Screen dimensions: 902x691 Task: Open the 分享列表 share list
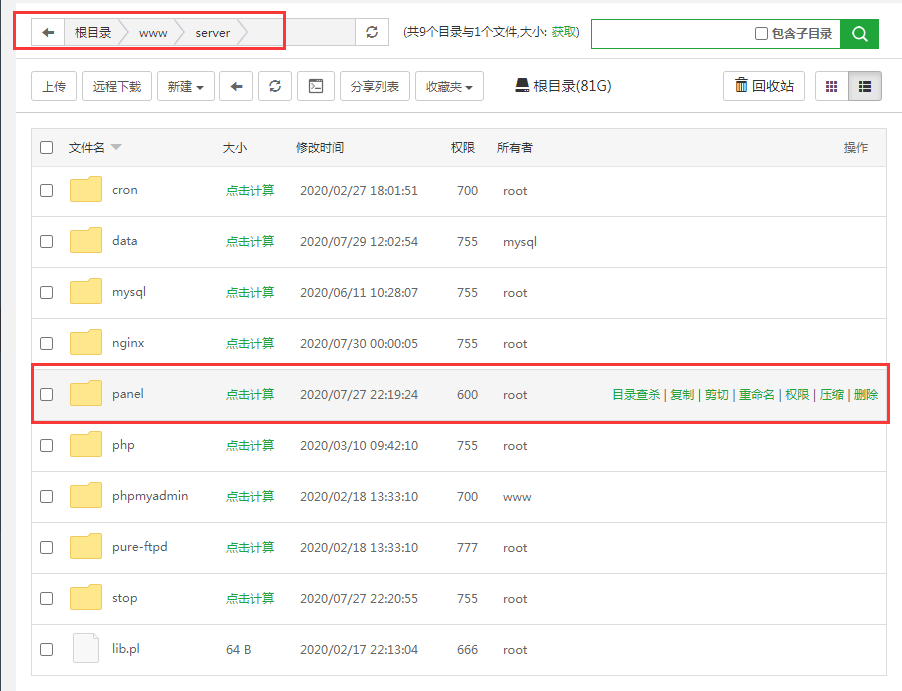click(x=375, y=86)
